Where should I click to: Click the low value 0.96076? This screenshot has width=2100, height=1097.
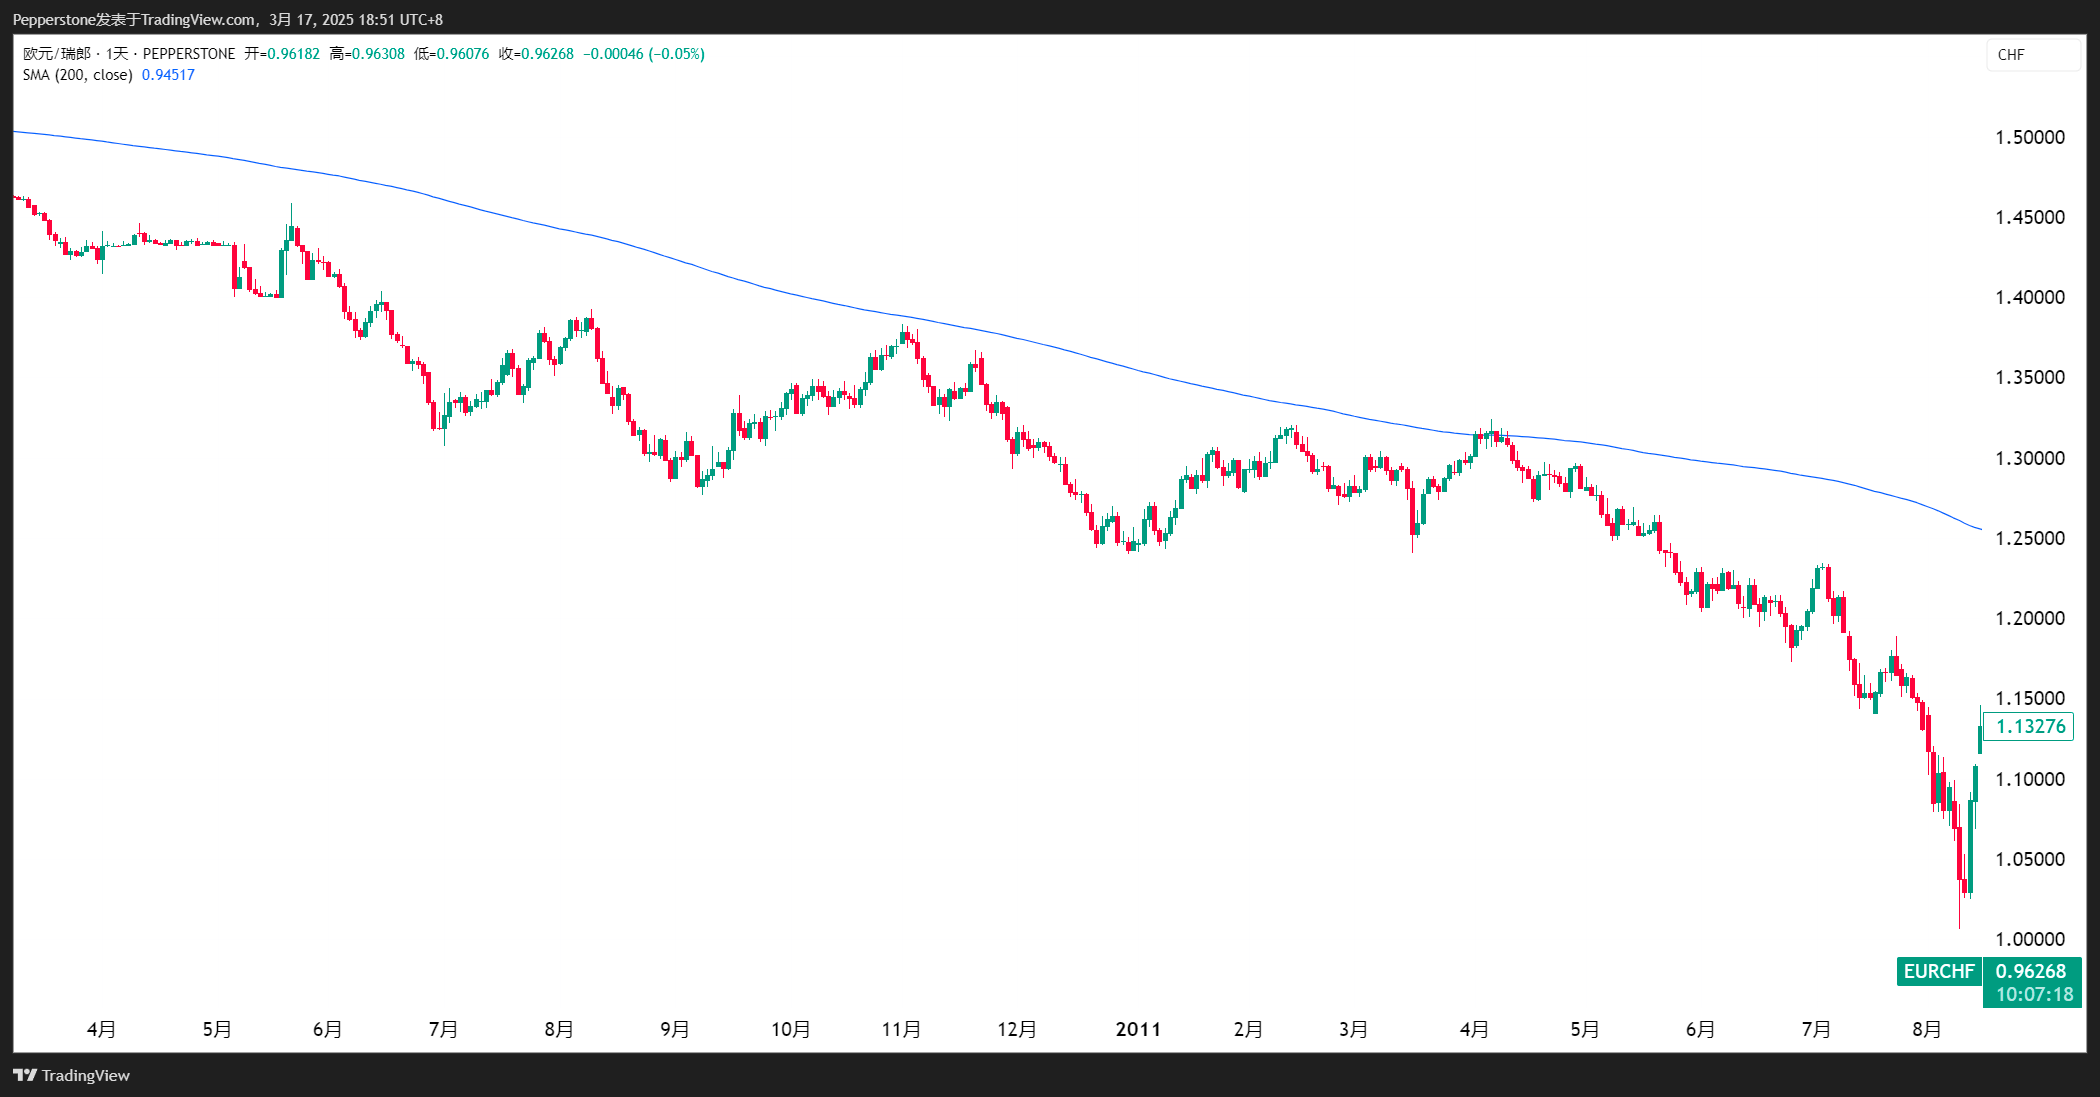coord(464,54)
